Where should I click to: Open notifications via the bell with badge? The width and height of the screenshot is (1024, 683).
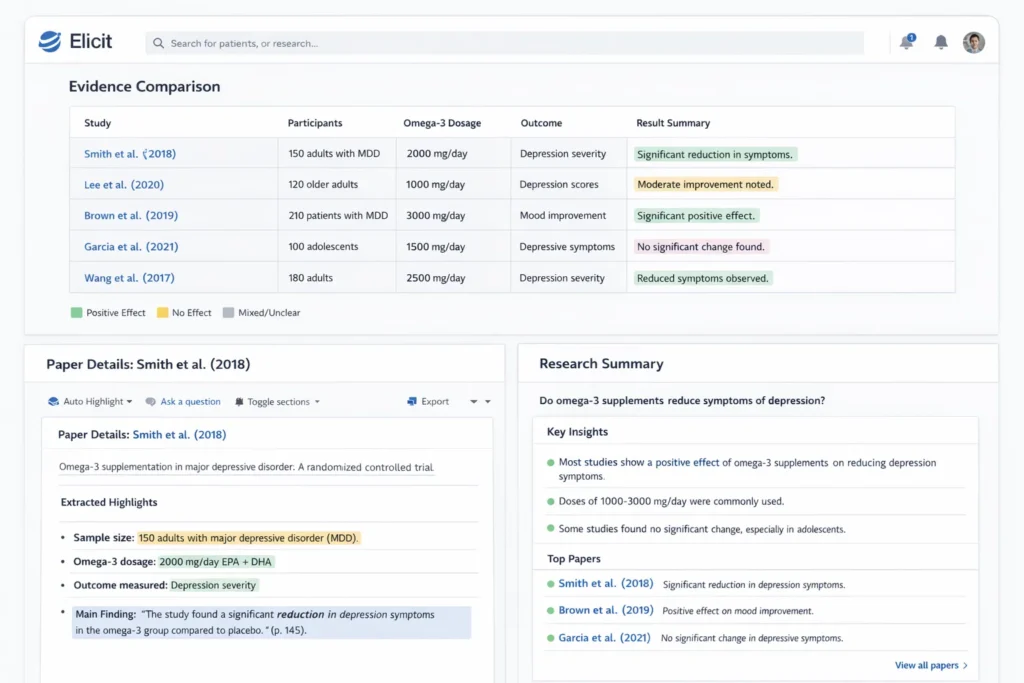pyautogui.click(x=906, y=43)
